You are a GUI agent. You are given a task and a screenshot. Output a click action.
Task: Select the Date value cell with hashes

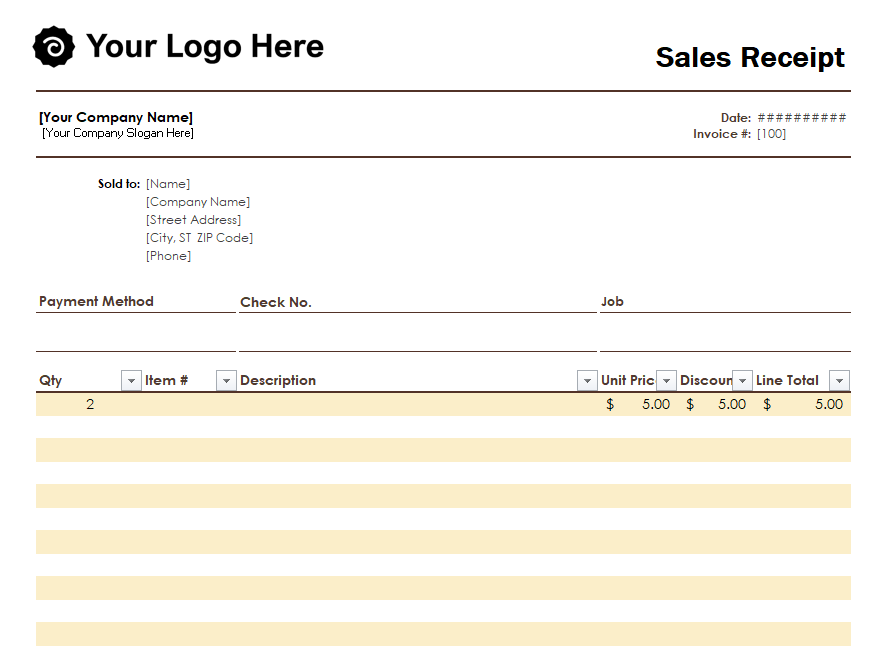pos(802,118)
